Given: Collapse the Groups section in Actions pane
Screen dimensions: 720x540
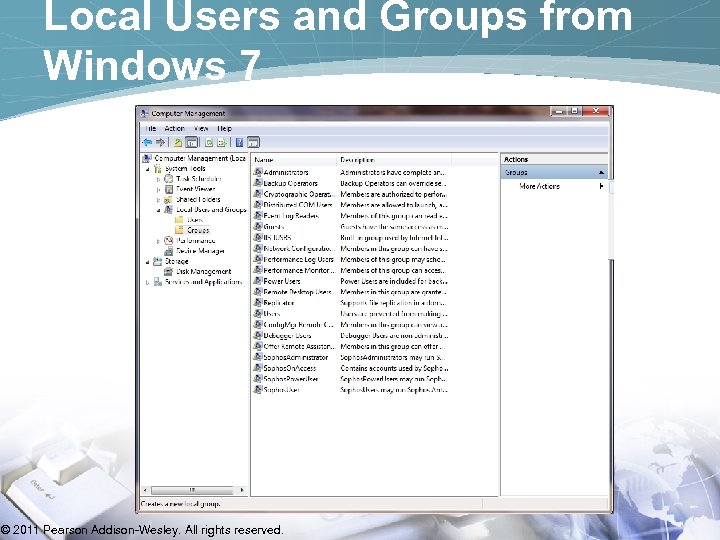Looking at the screenshot, I should (x=601, y=173).
